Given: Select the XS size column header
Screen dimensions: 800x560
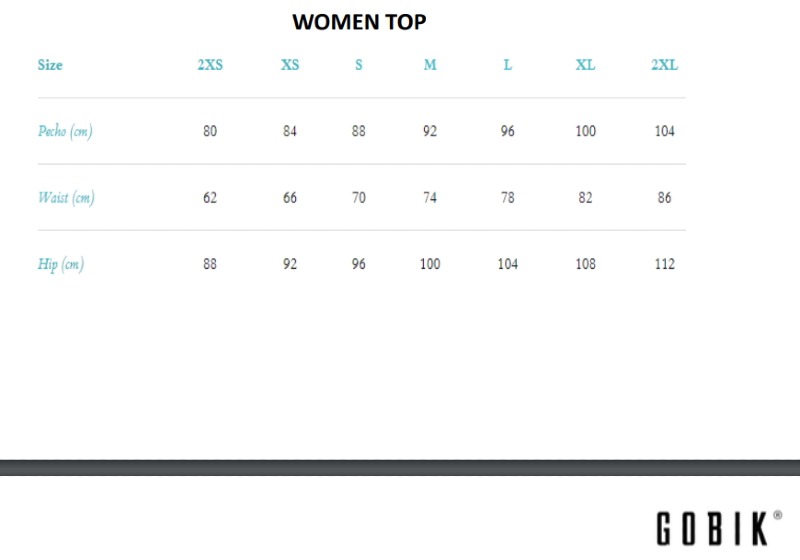Looking at the screenshot, I should pyautogui.click(x=290, y=65).
